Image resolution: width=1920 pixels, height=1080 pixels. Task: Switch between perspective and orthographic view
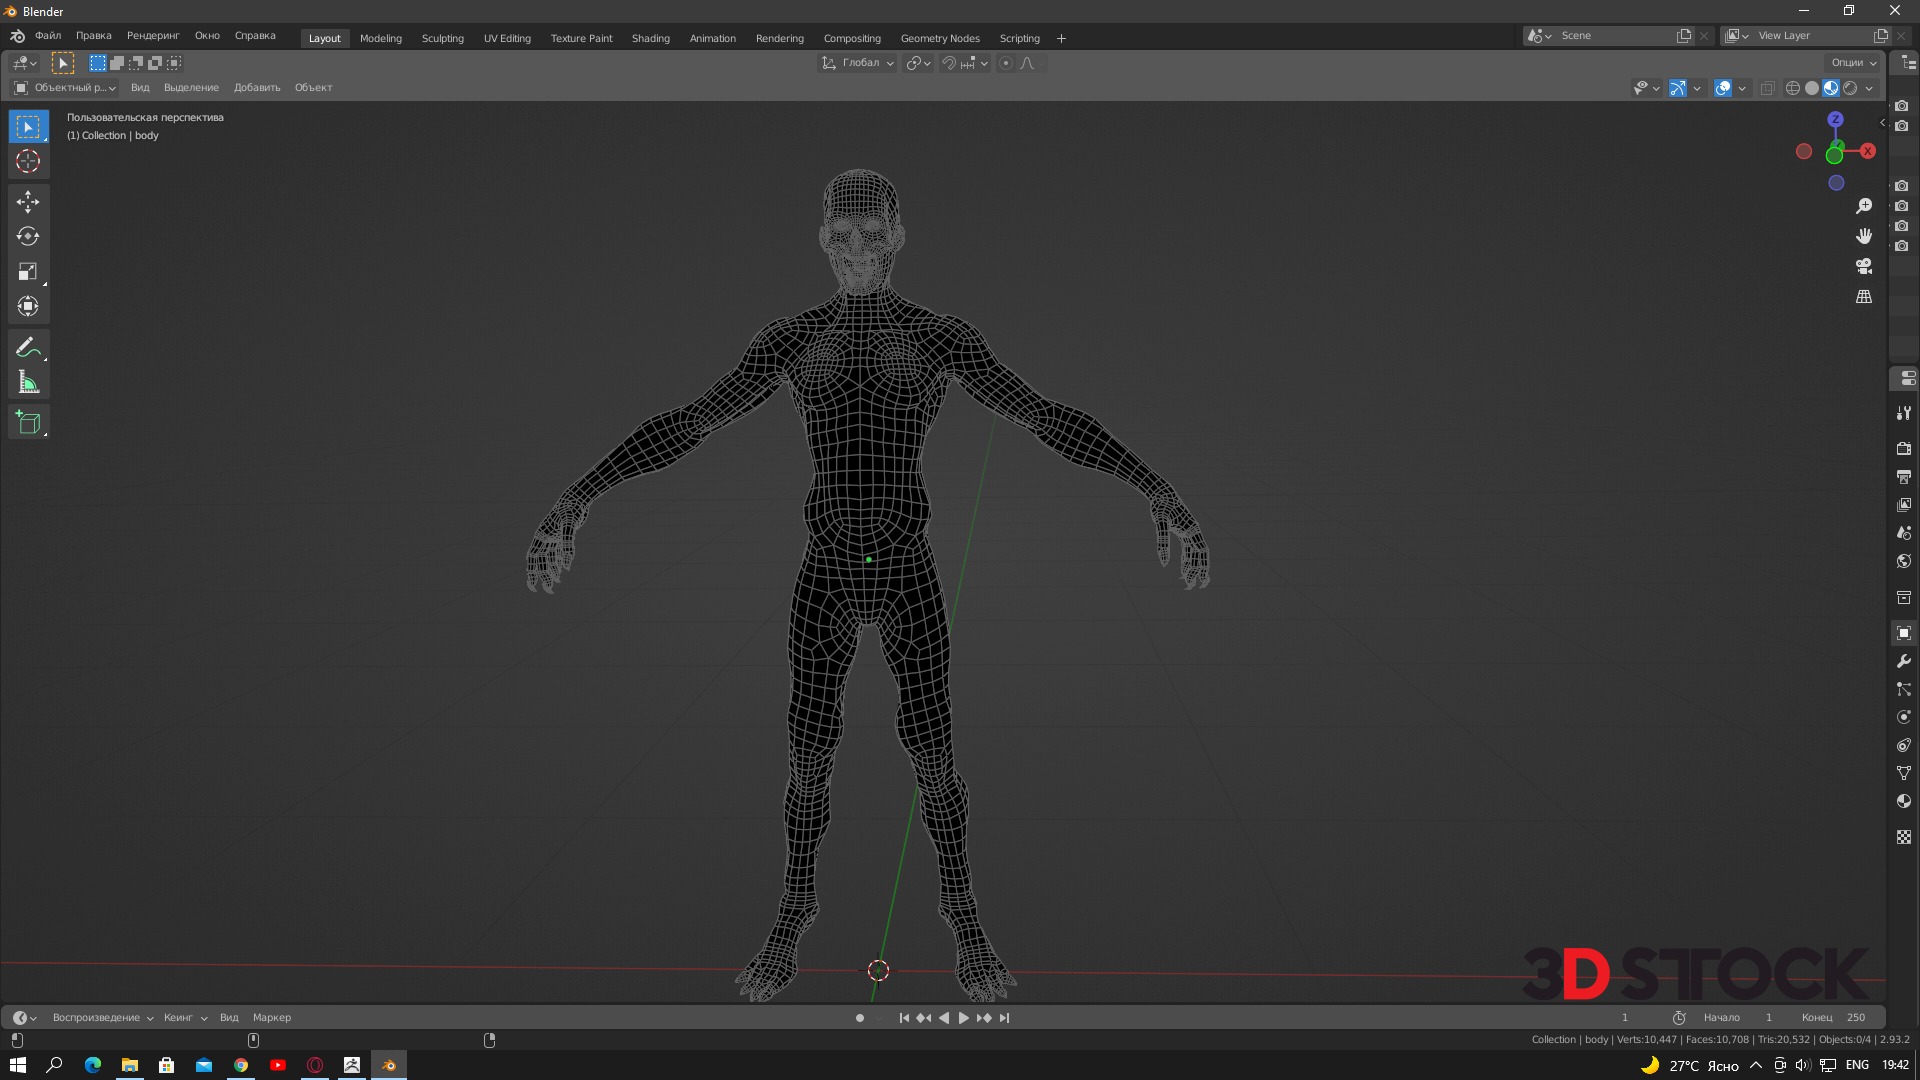(1864, 297)
